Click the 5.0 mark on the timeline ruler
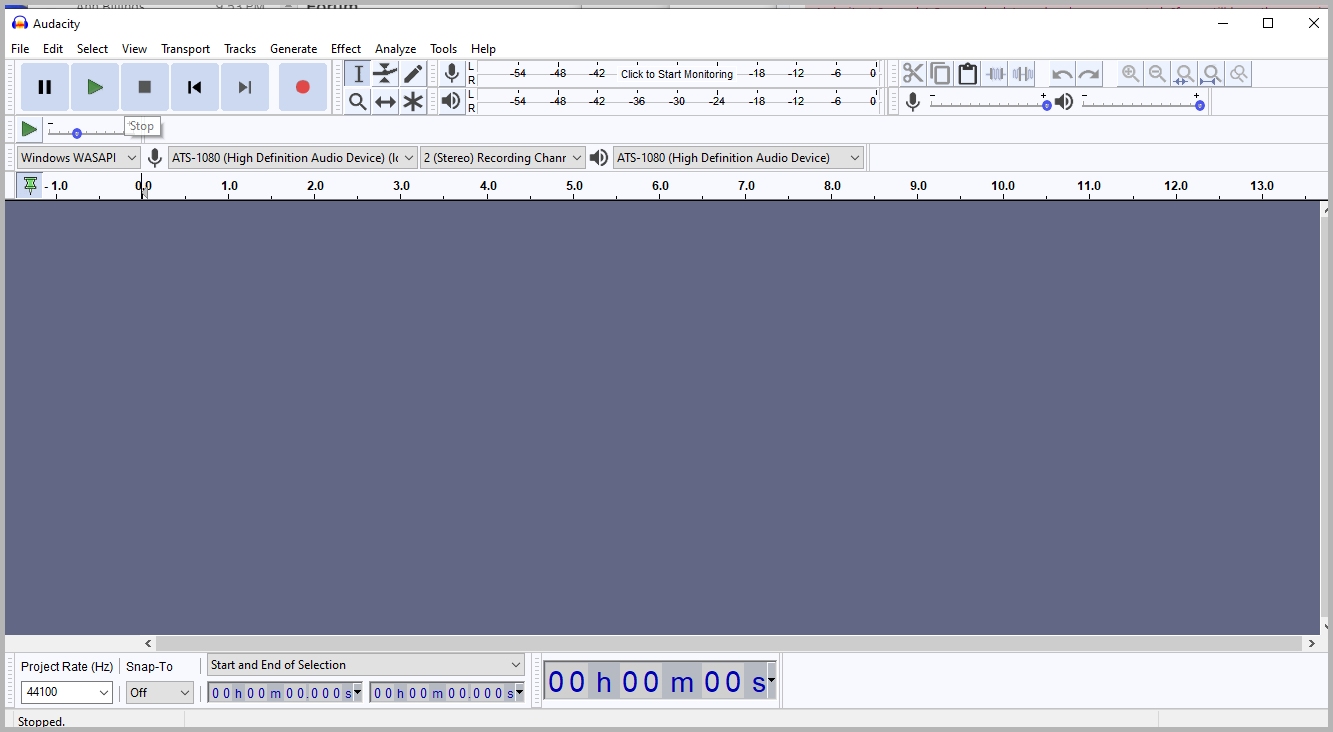Image resolution: width=1333 pixels, height=732 pixels. click(x=574, y=186)
